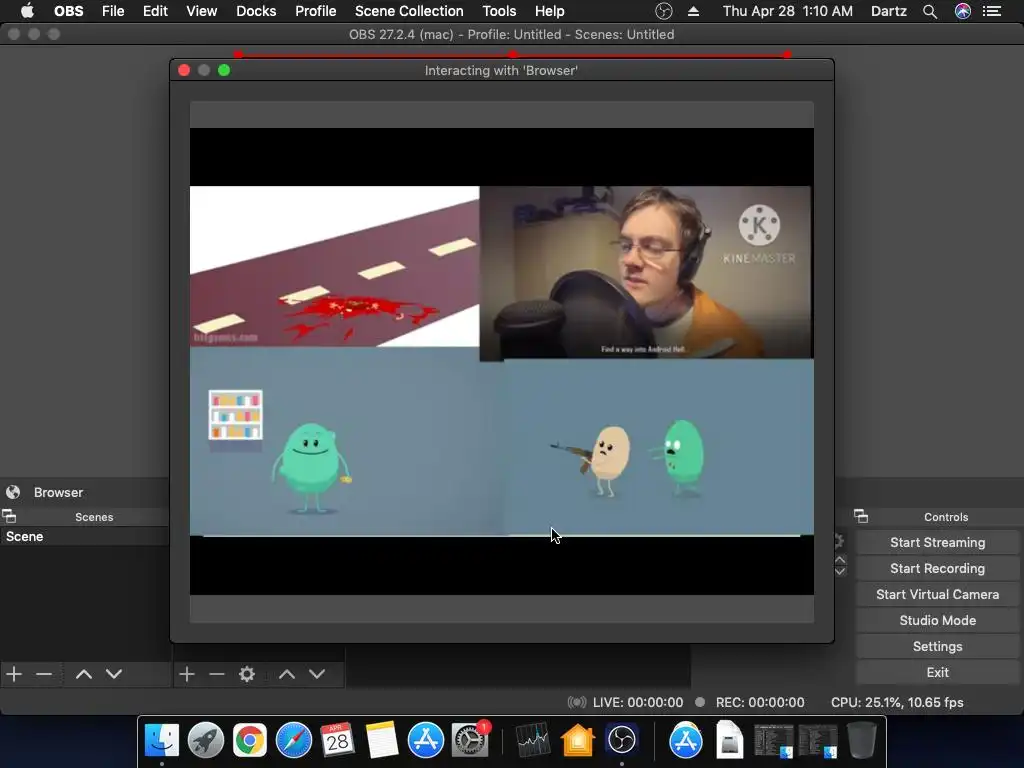The image size is (1024, 768).
Task: Open Notes from the Dock
Action: (x=381, y=741)
